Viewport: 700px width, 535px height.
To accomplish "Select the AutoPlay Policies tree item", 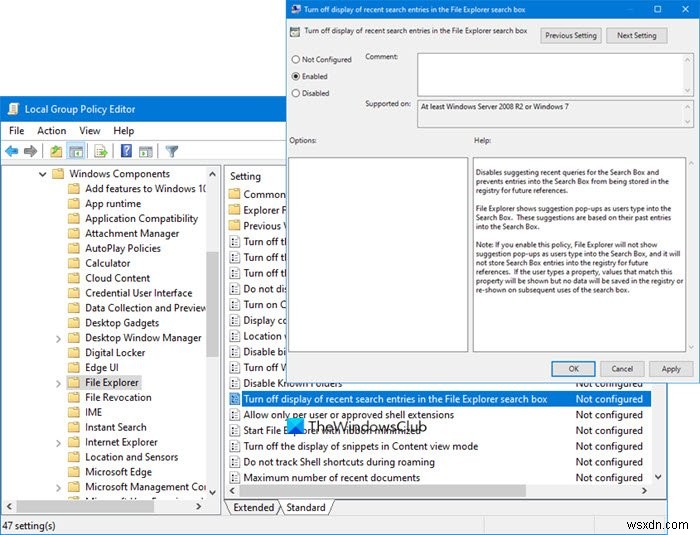I will [123, 248].
